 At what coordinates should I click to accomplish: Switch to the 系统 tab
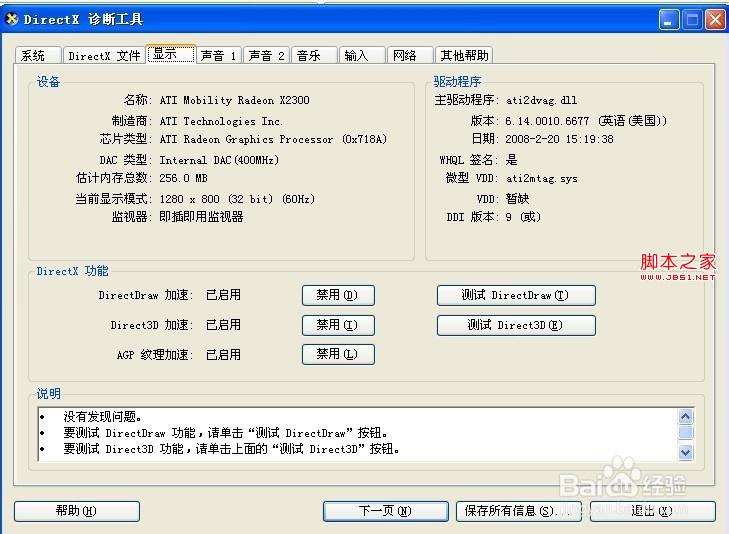pos(38,55)
